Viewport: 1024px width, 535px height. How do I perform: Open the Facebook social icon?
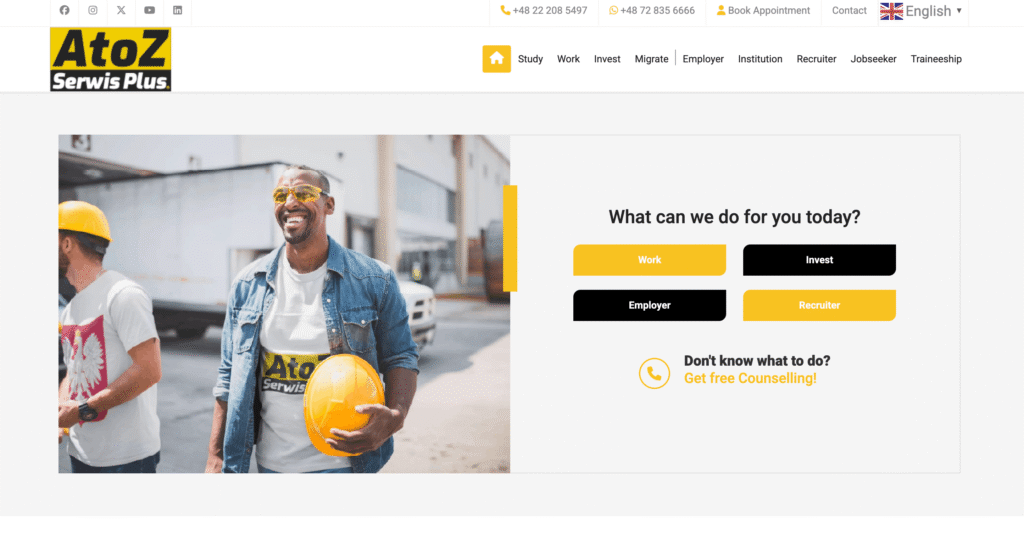(65, 10)
